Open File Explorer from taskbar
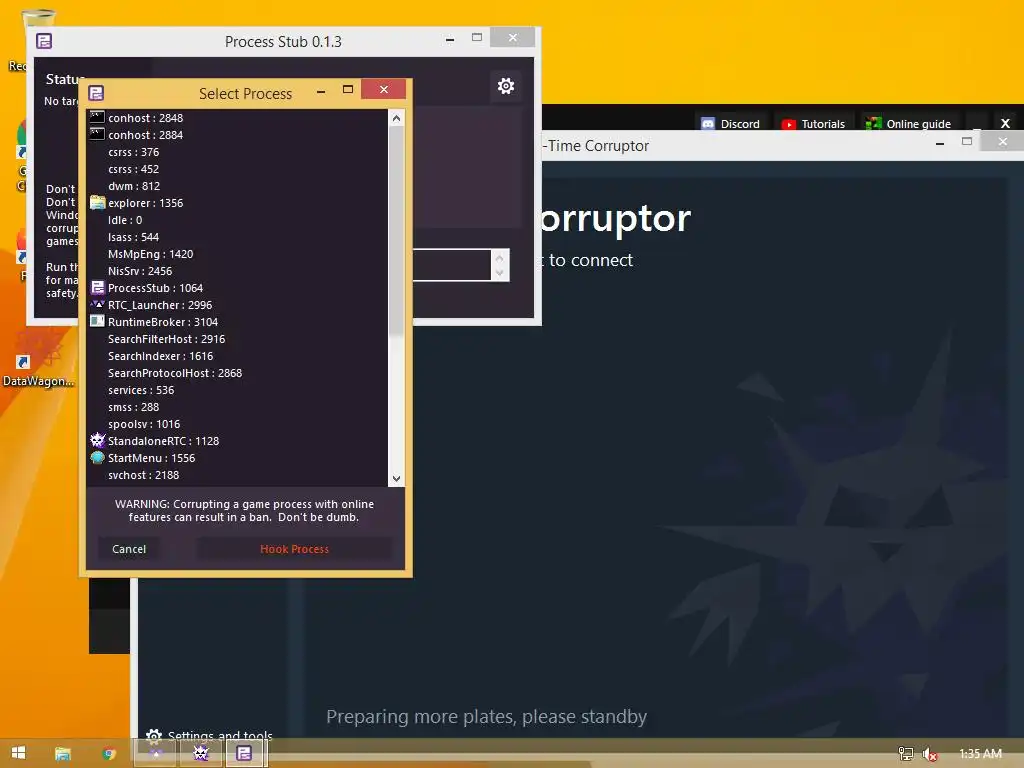1024x768 pixels. [63, 754]
